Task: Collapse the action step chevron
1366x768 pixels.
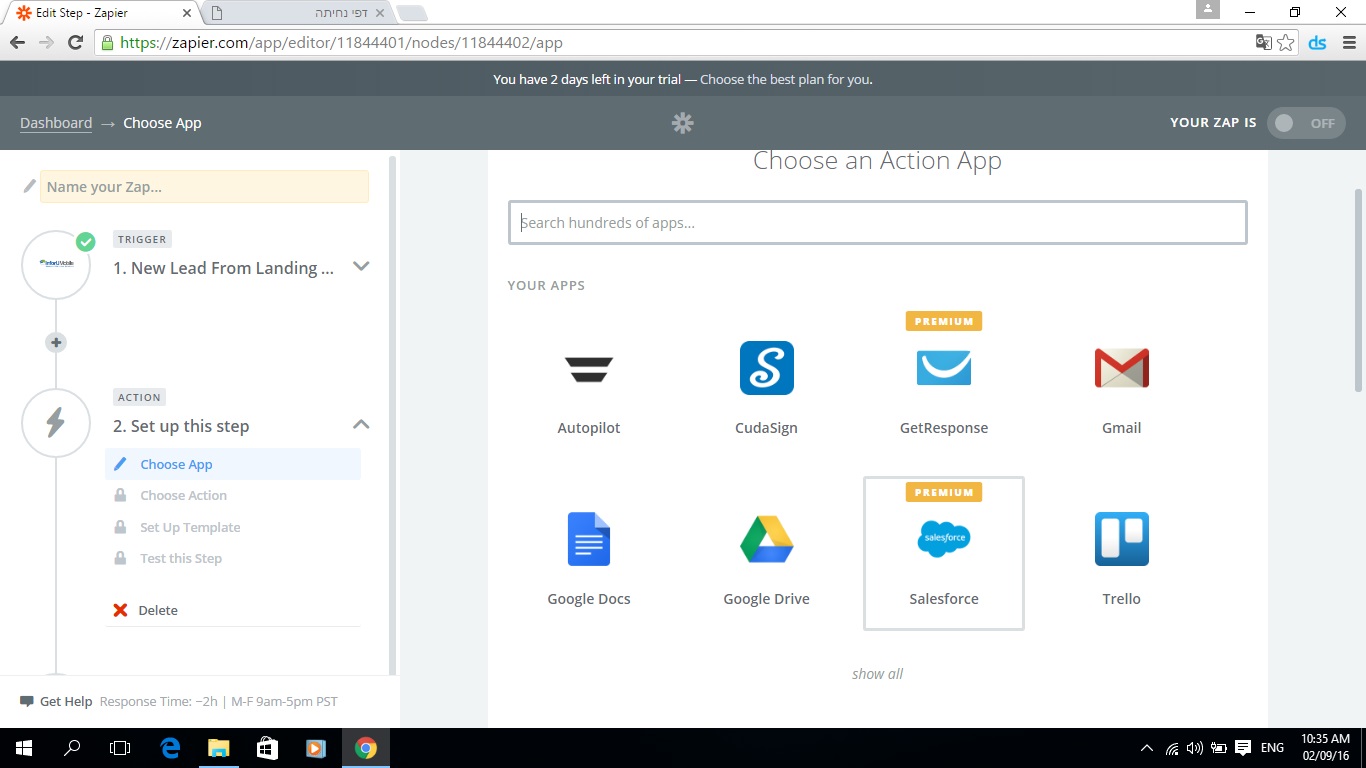Action: (362, 424)
